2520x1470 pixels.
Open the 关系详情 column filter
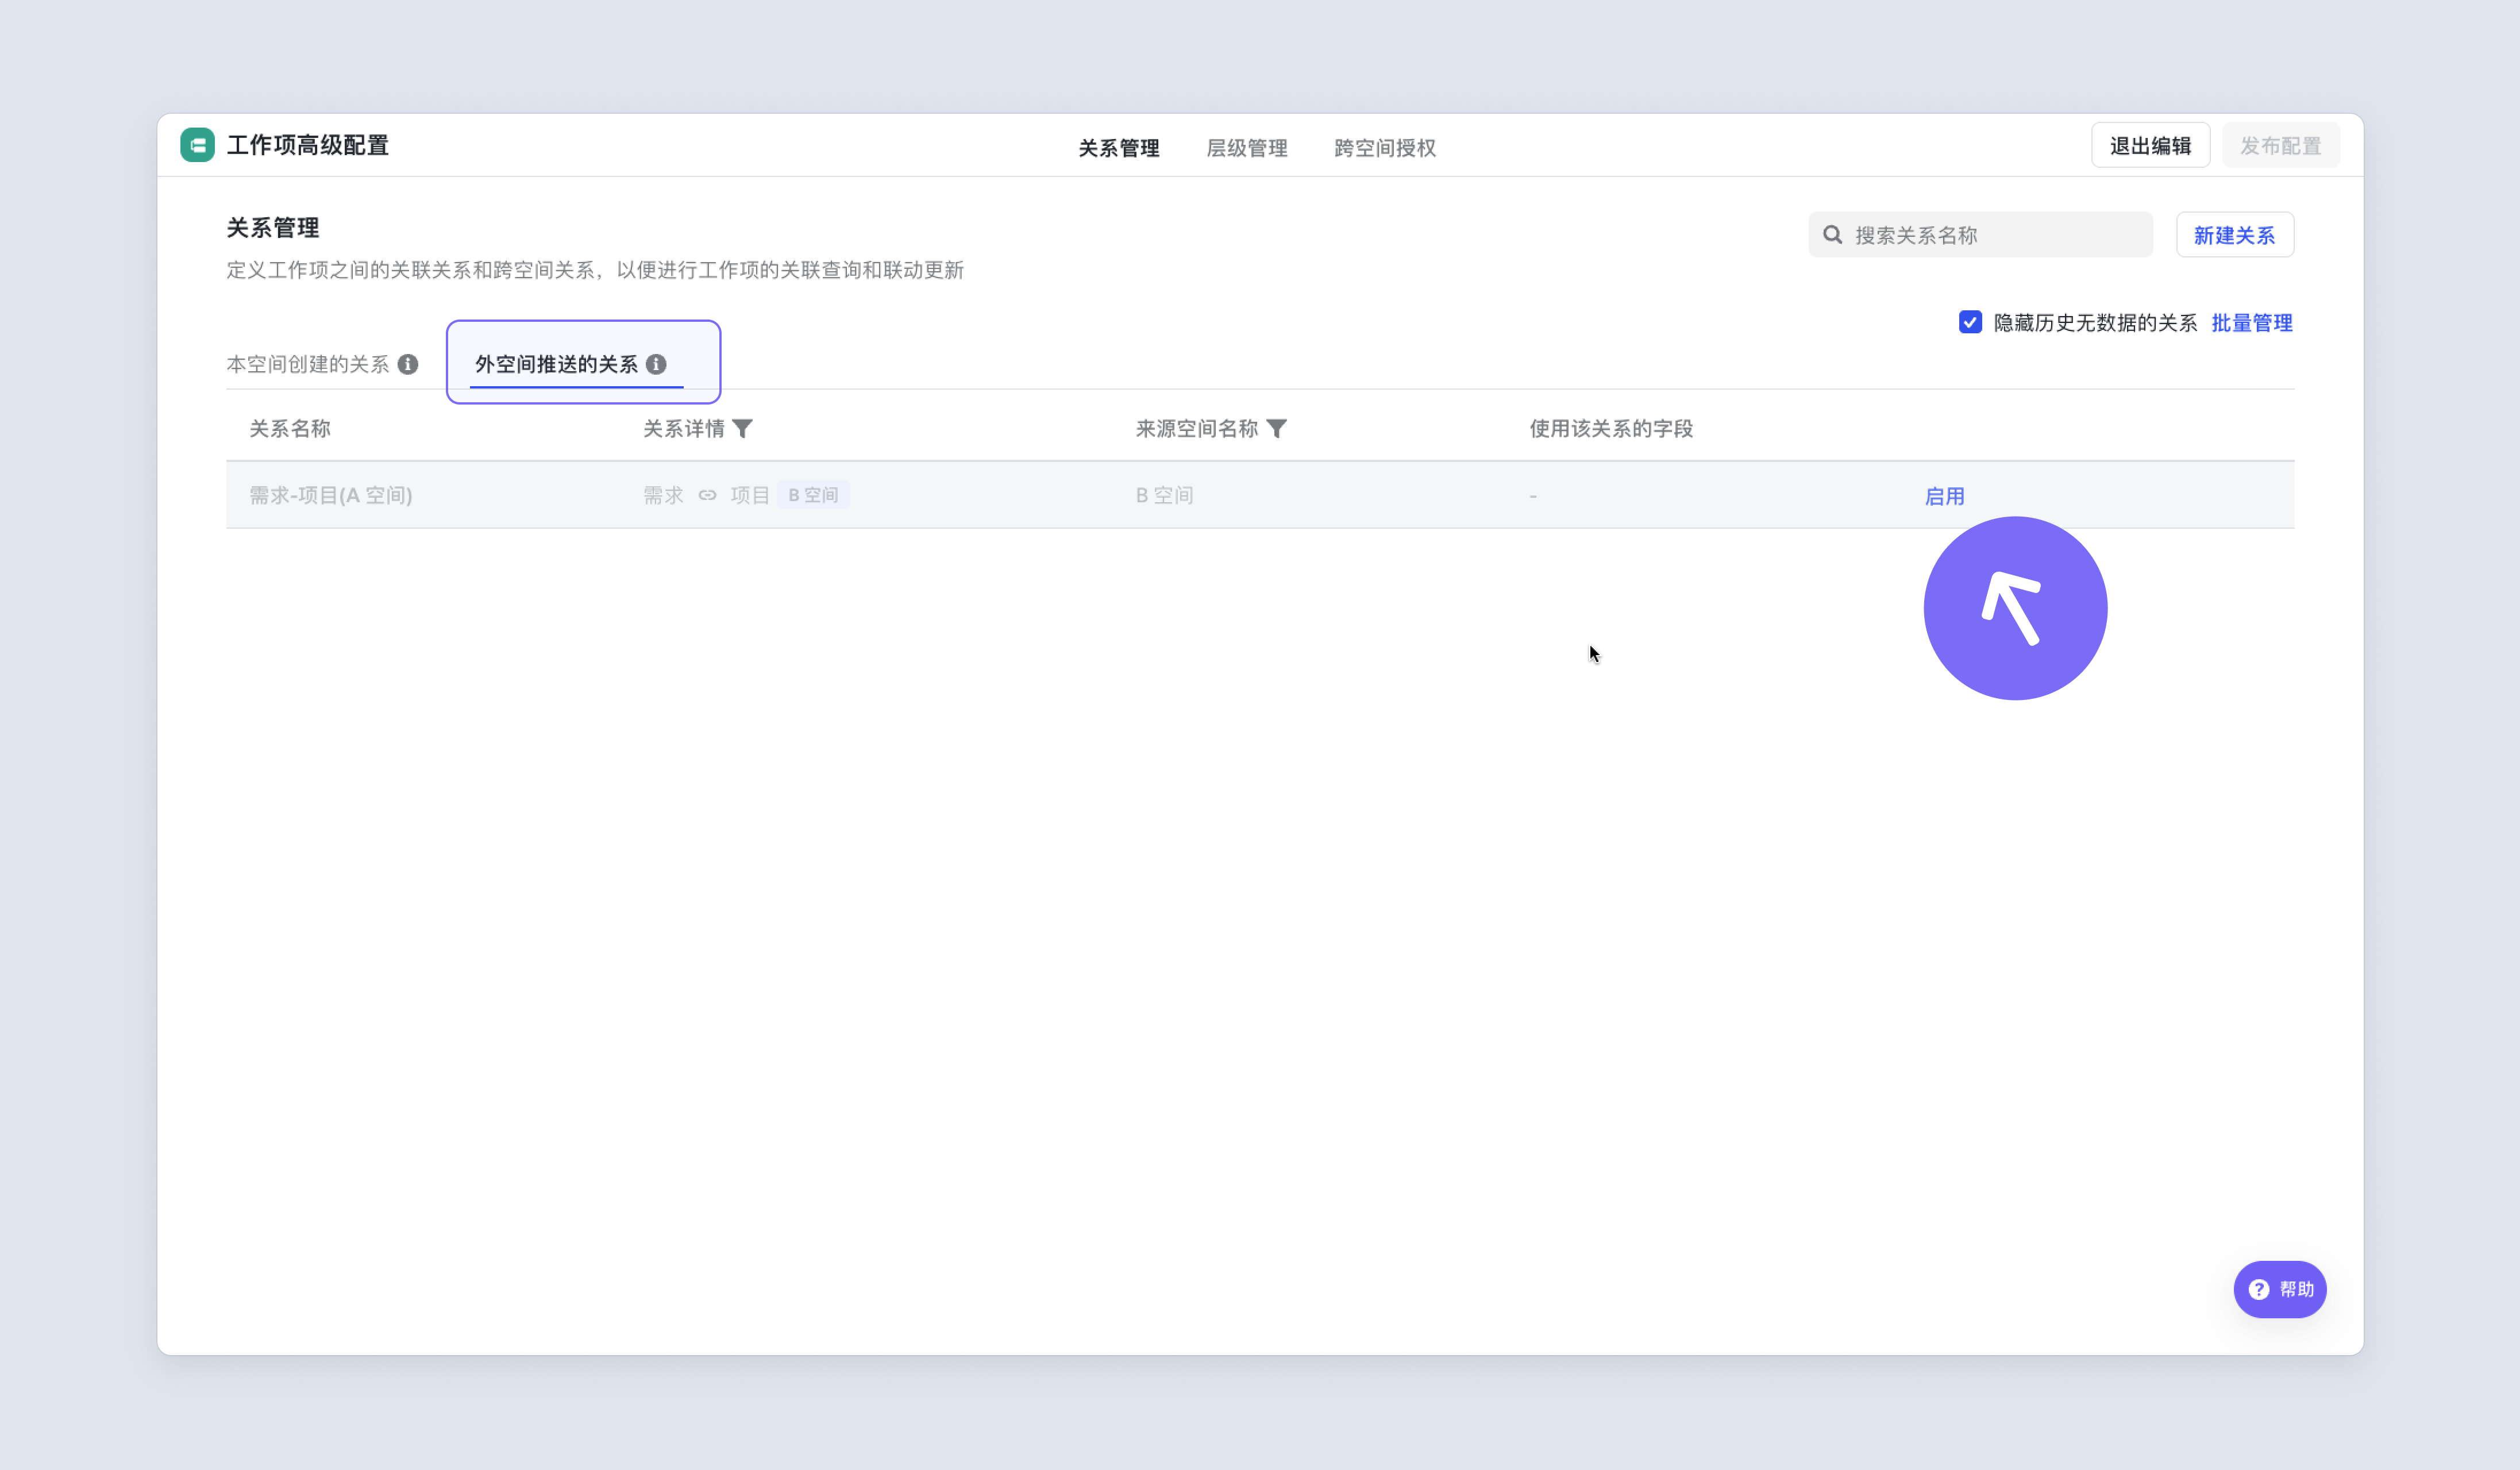click(742, 428)
